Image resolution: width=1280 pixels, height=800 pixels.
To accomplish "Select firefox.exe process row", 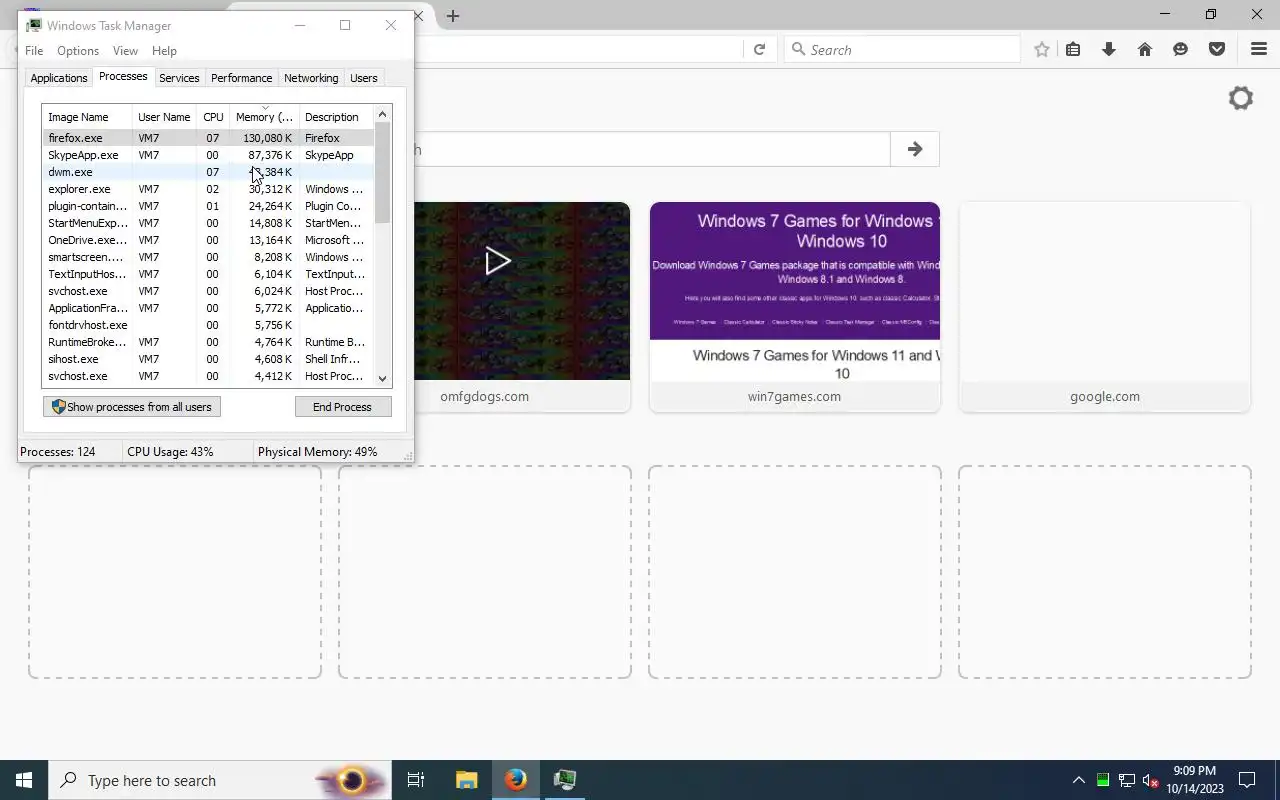I will pos(208,138).
